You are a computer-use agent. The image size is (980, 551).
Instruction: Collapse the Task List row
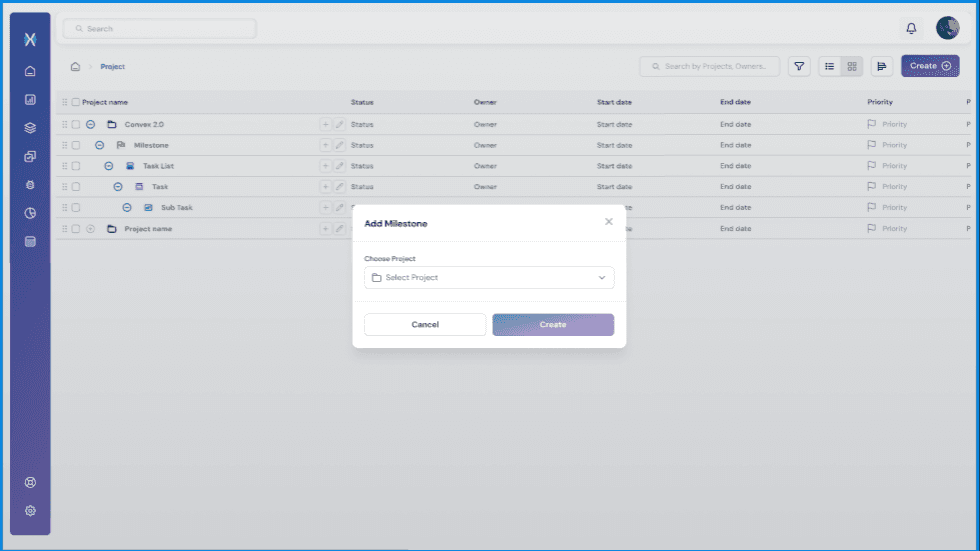(x=109, y=166)
